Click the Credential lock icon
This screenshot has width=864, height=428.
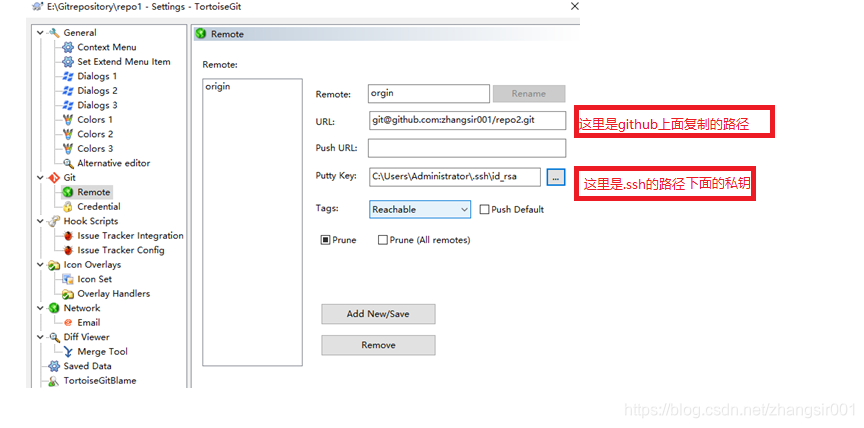point(68,207)
